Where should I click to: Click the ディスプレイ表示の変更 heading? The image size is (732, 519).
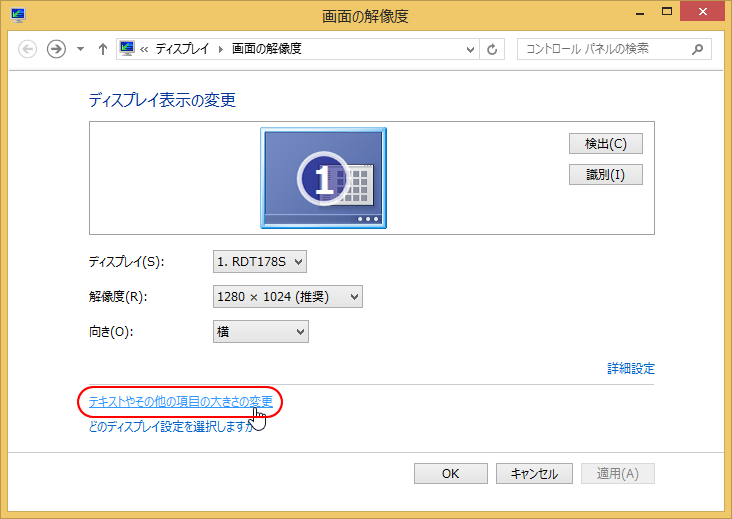tap(162, 100)
